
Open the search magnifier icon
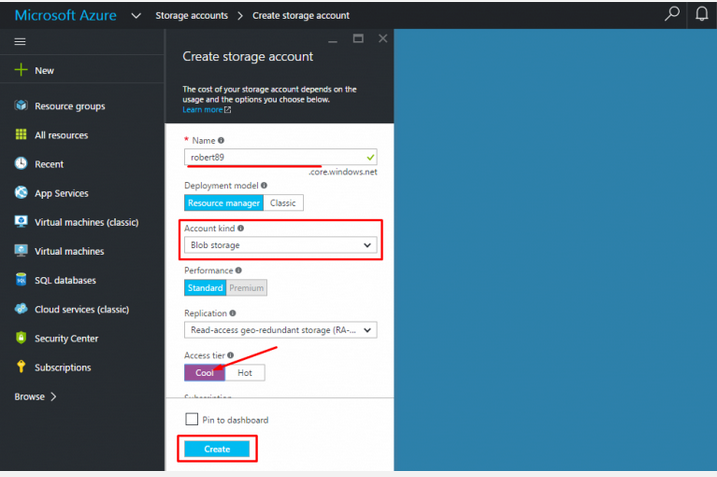pos(672,14)
